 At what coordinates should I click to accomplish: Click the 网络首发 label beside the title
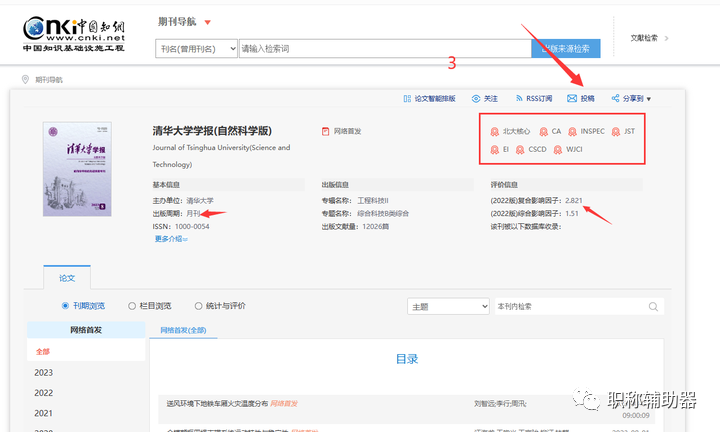(348, 131)
